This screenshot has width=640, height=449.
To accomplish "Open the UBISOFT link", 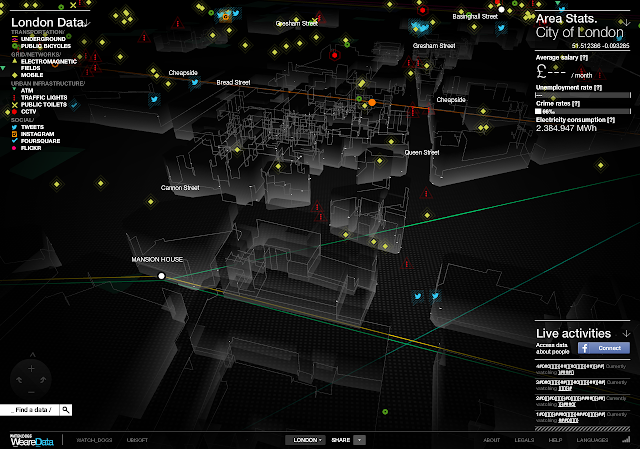I will click(x=137, y=440).
